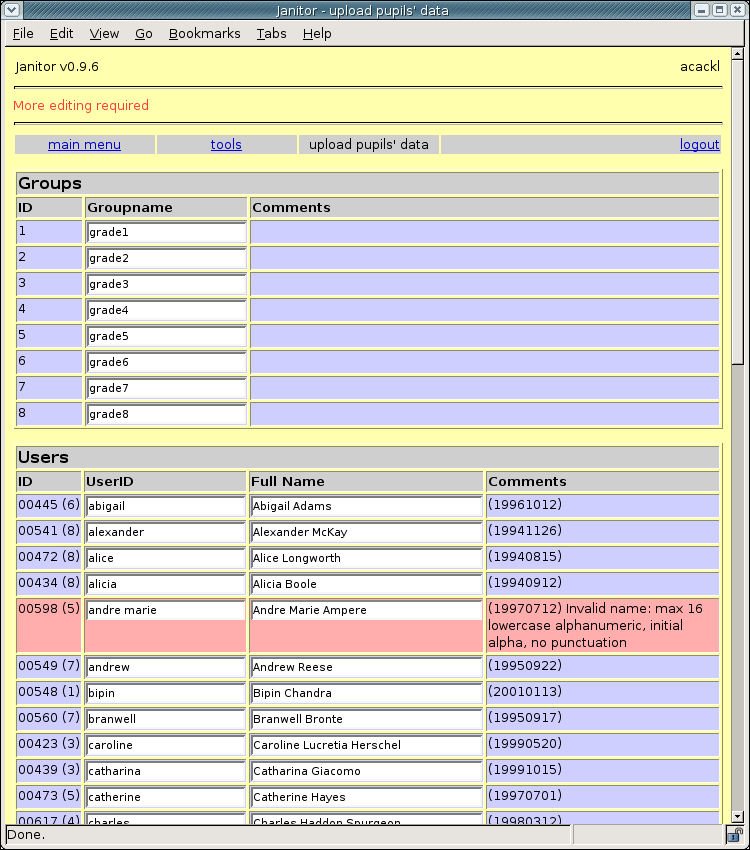The width and height of the screenshot is (750, 850).
Task: Click the comment '(20010113)'
Action: (x=525, y=692)
